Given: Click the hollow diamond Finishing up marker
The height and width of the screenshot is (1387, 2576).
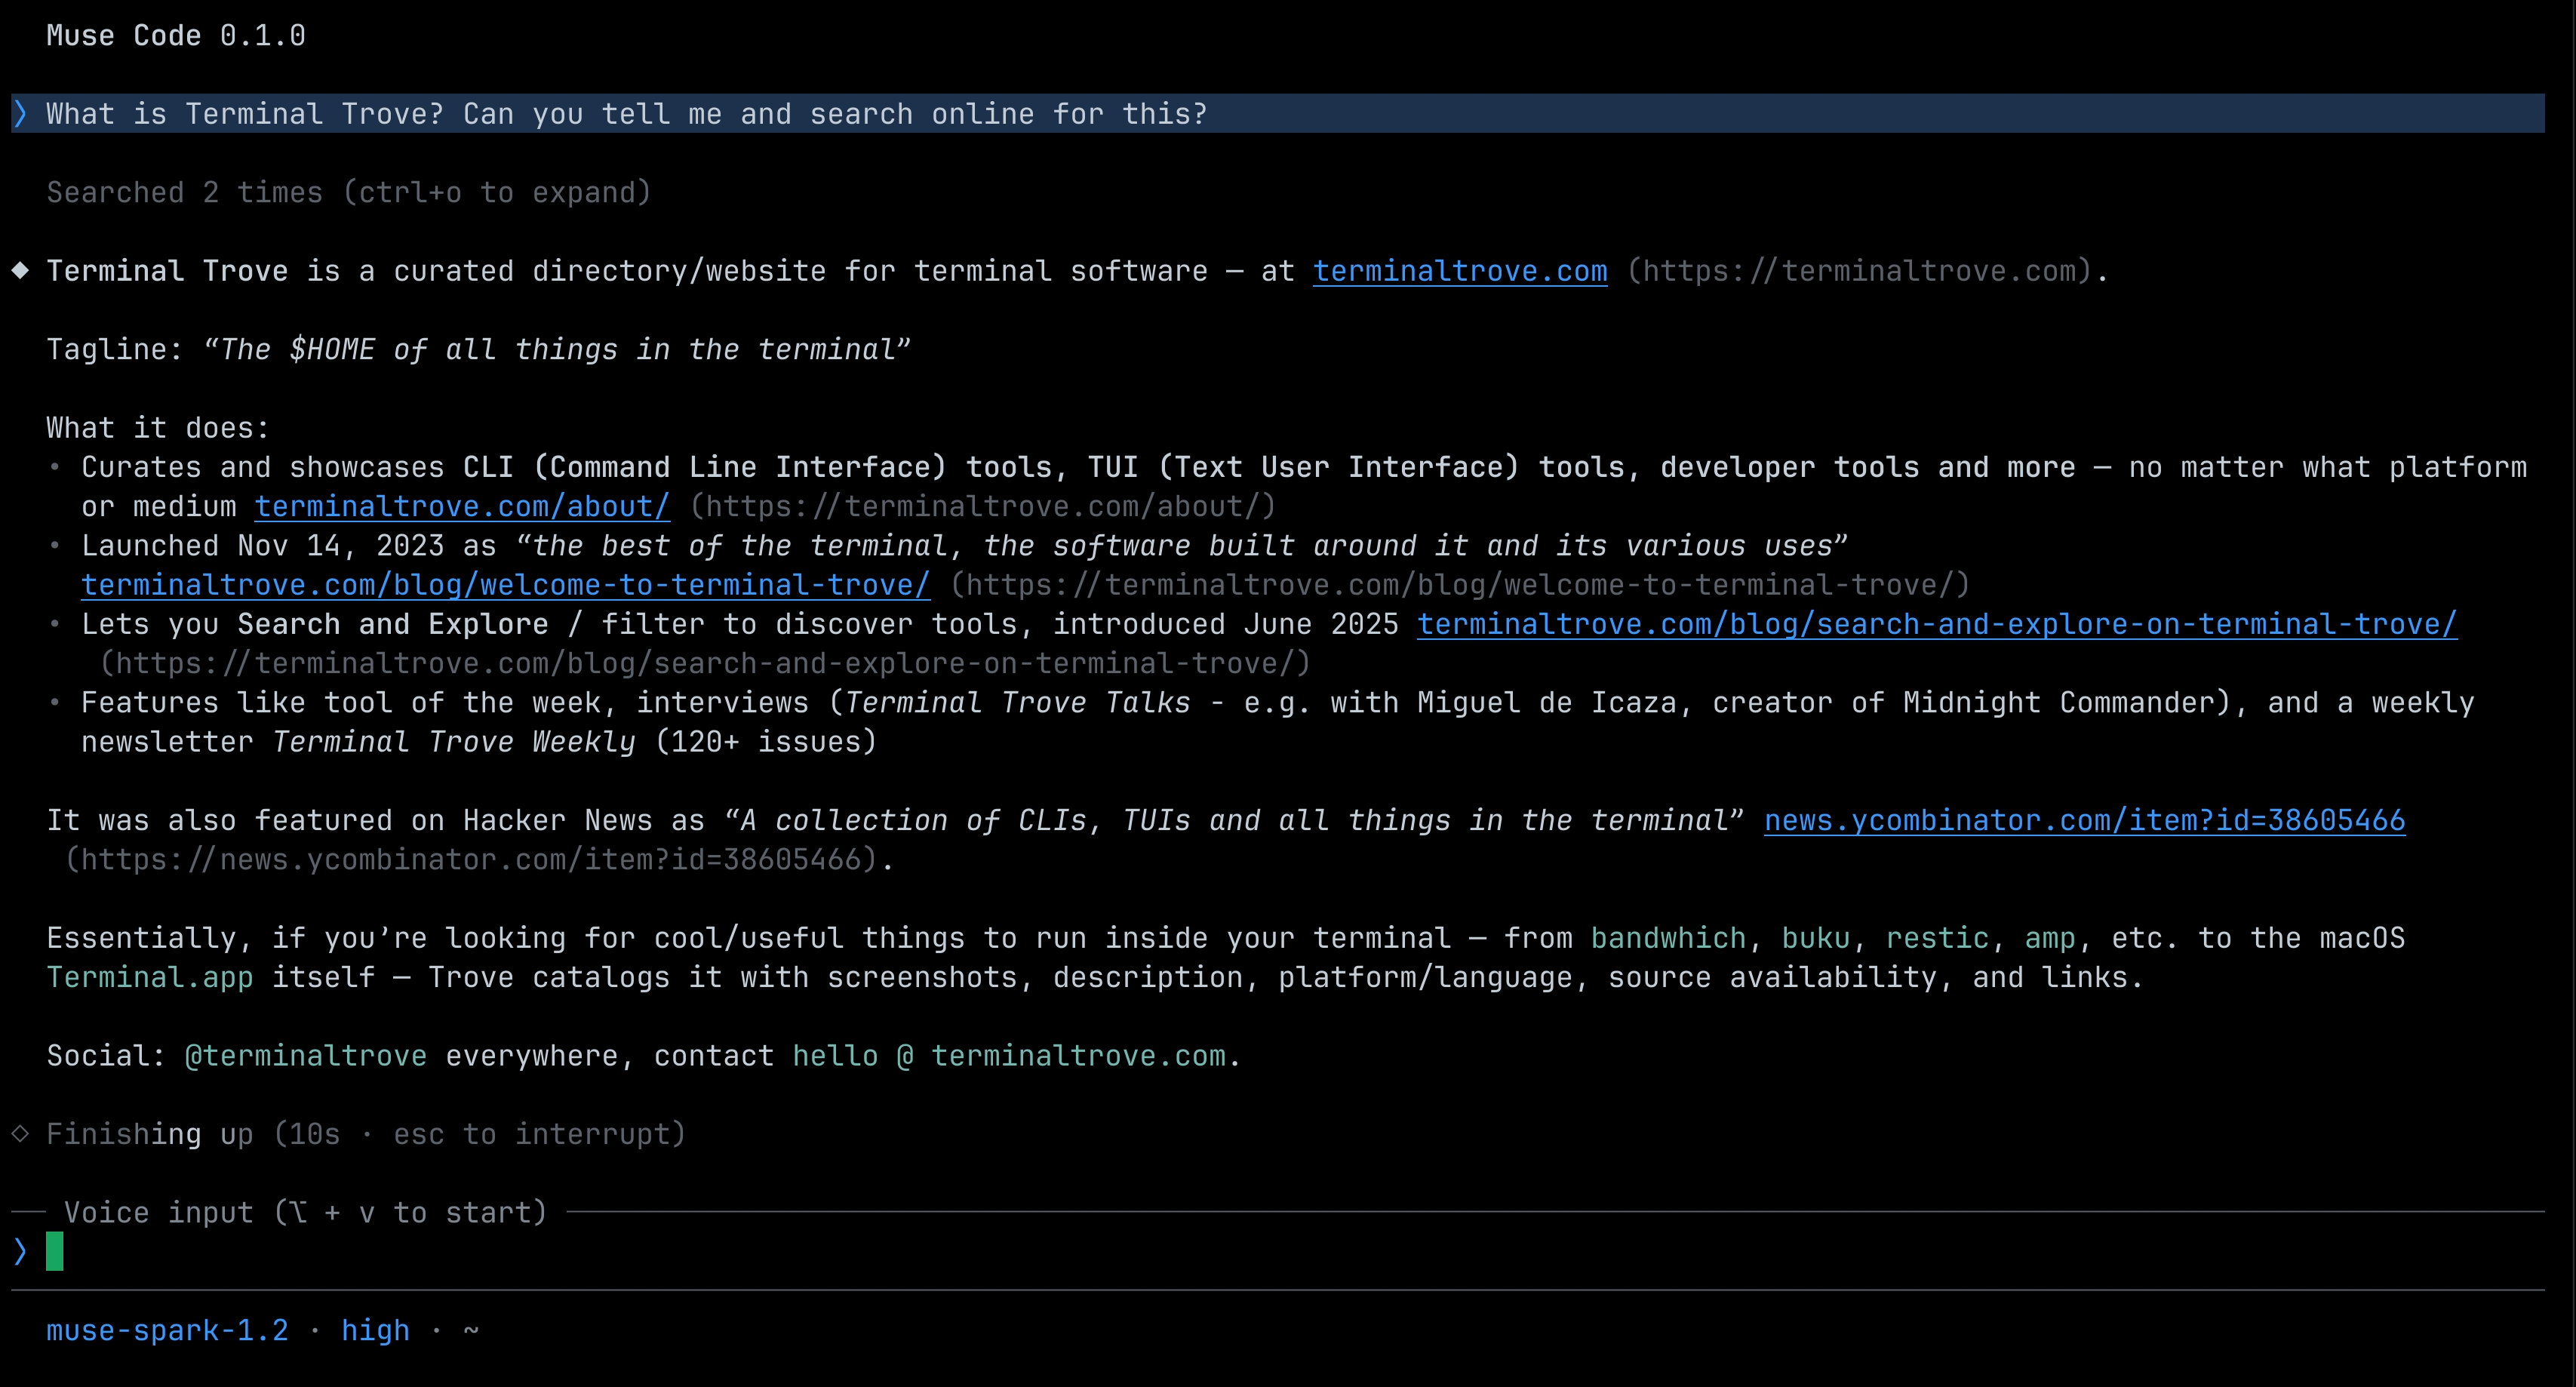Looking at the screenshot, I should 20,1133.
